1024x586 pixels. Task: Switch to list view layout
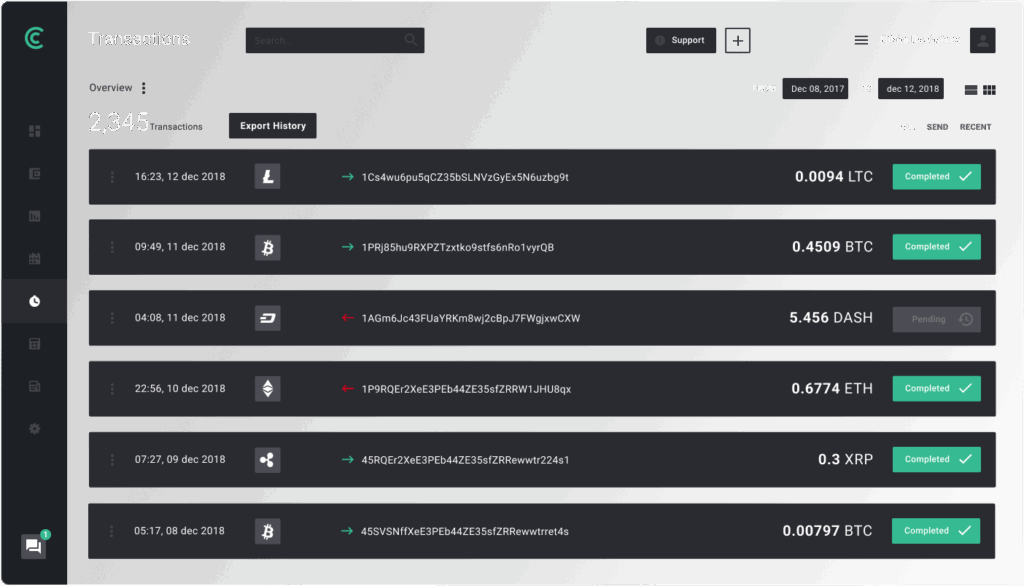[x=970, y=90]
